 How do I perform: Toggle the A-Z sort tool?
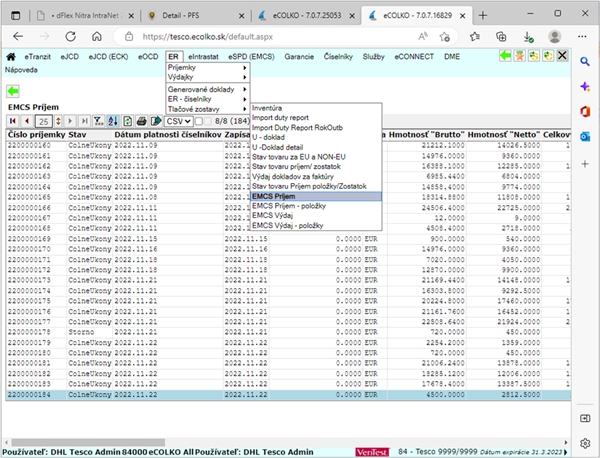(x=113, y=121)
